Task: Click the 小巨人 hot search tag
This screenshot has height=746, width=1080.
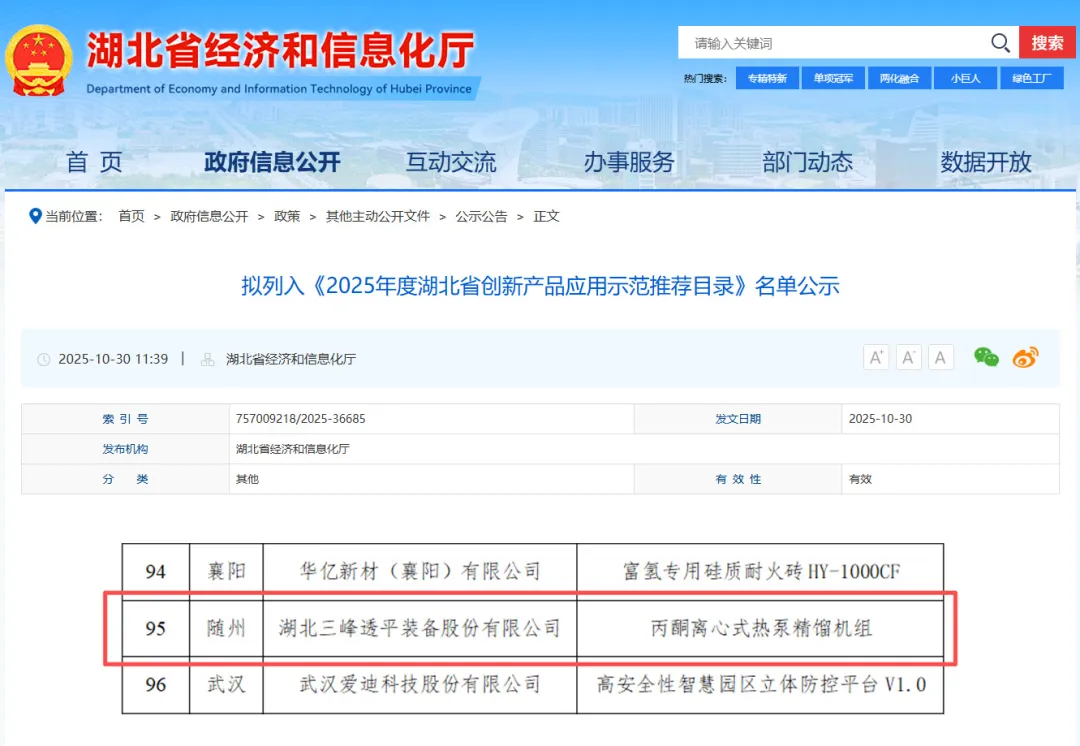Action: [x=965, y=78]
